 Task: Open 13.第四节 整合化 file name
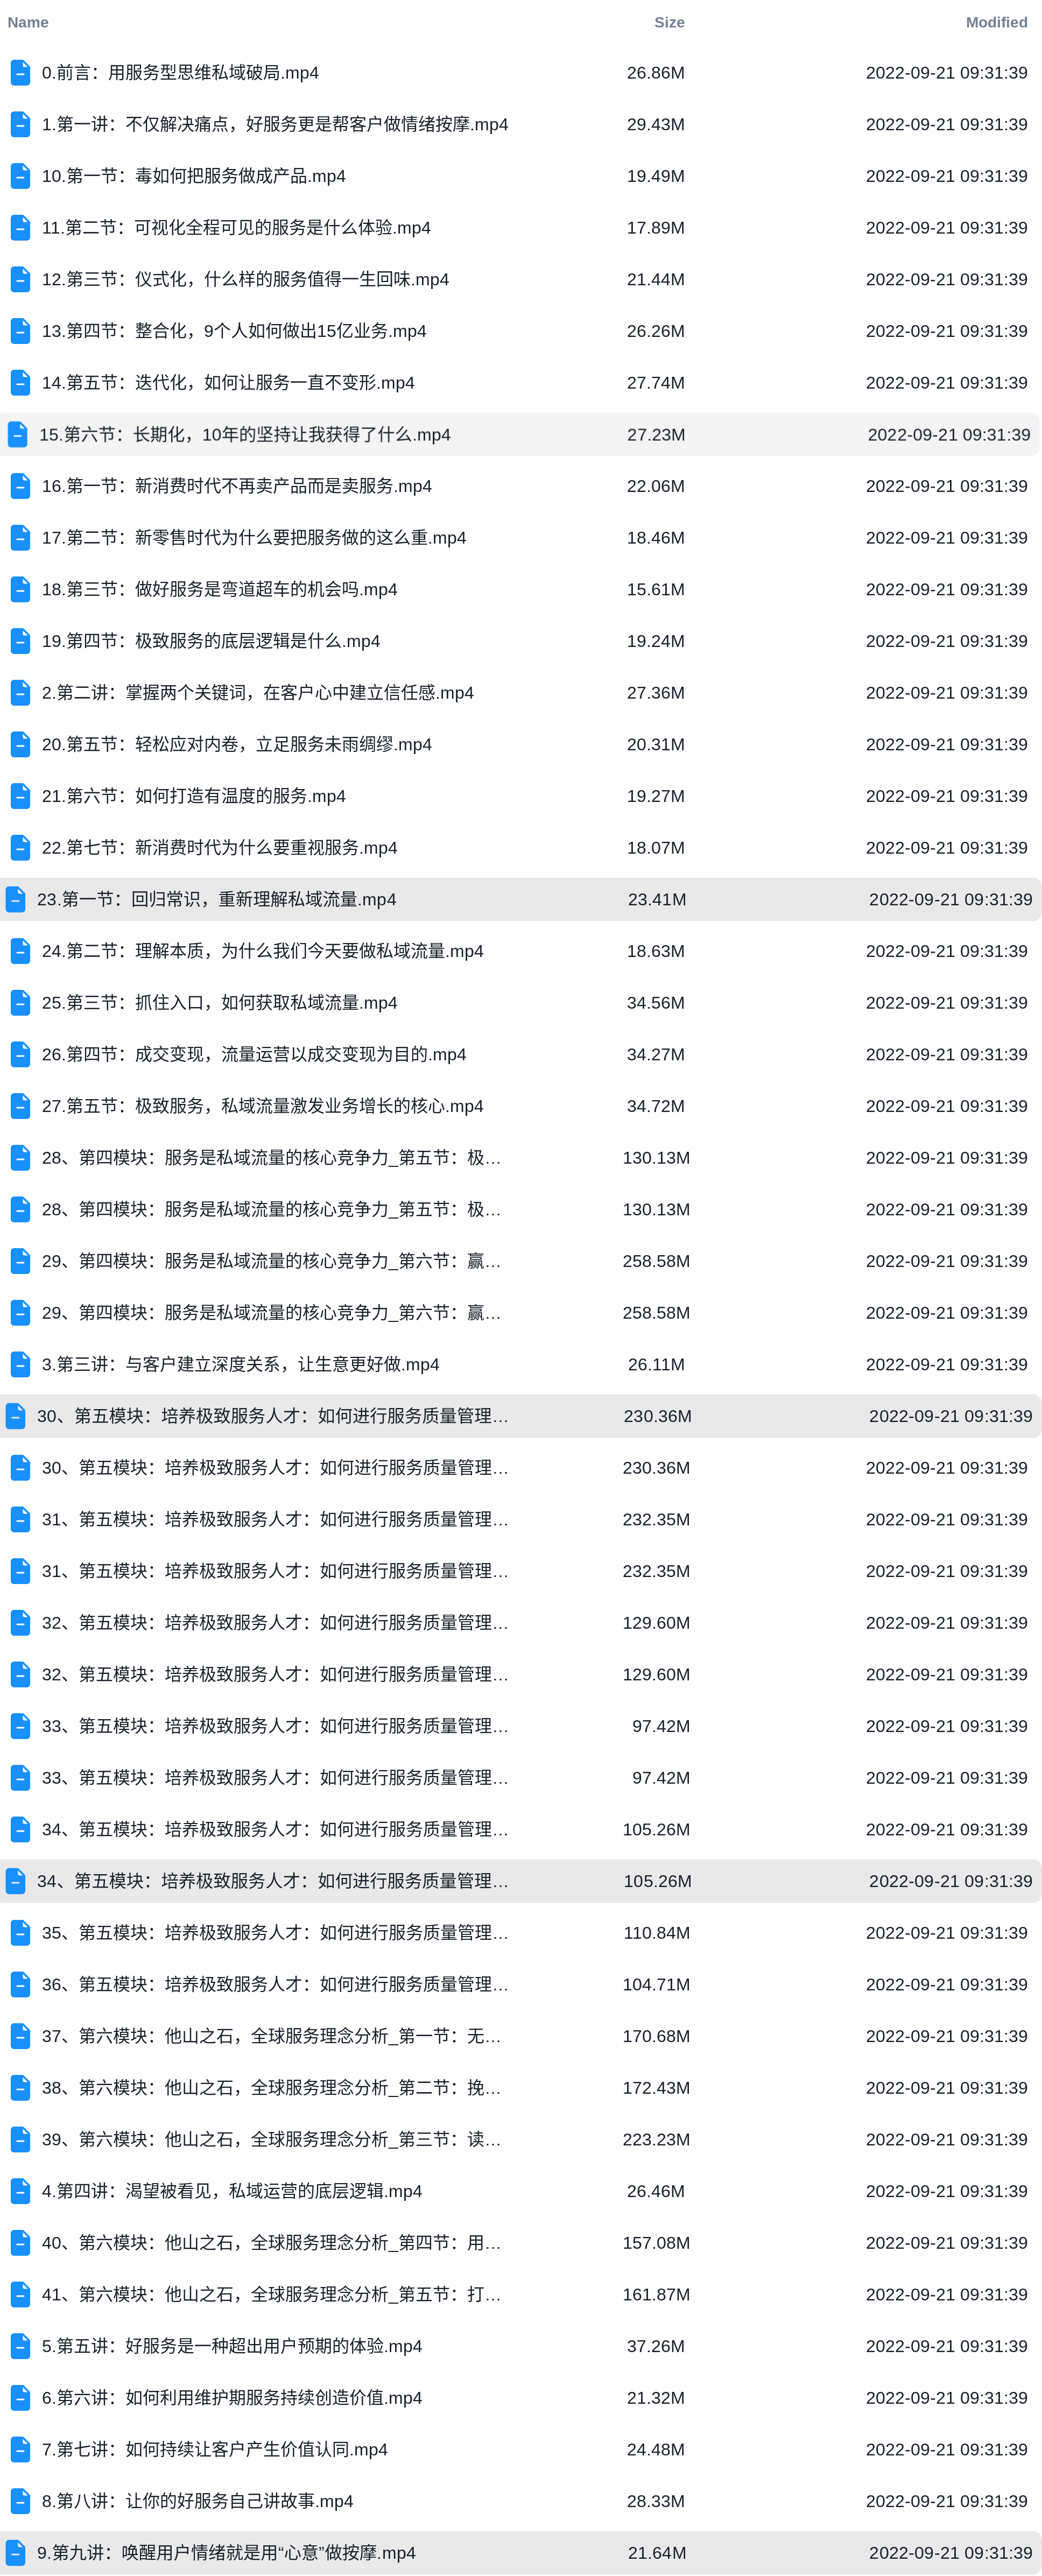pyautogui.click(x=234, y=331)
